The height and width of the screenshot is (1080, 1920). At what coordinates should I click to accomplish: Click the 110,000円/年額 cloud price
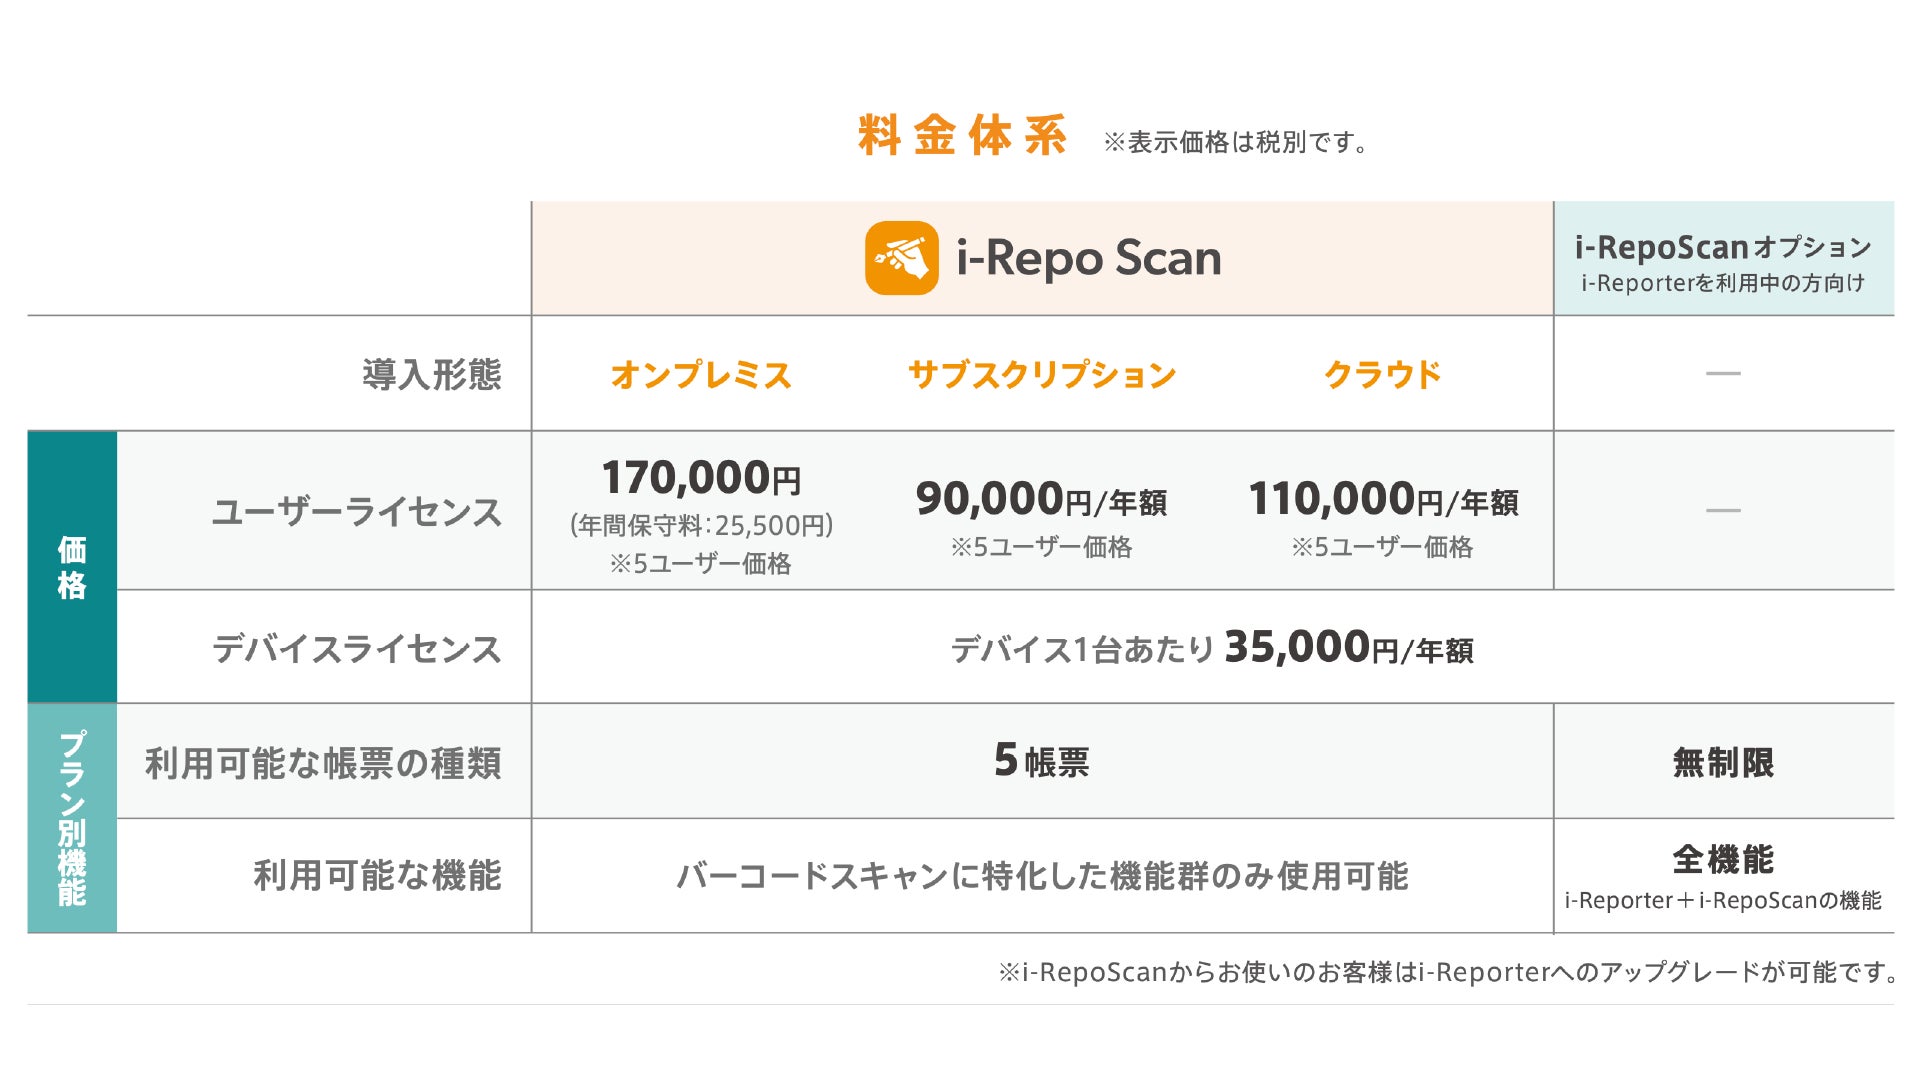[1383, 499]
